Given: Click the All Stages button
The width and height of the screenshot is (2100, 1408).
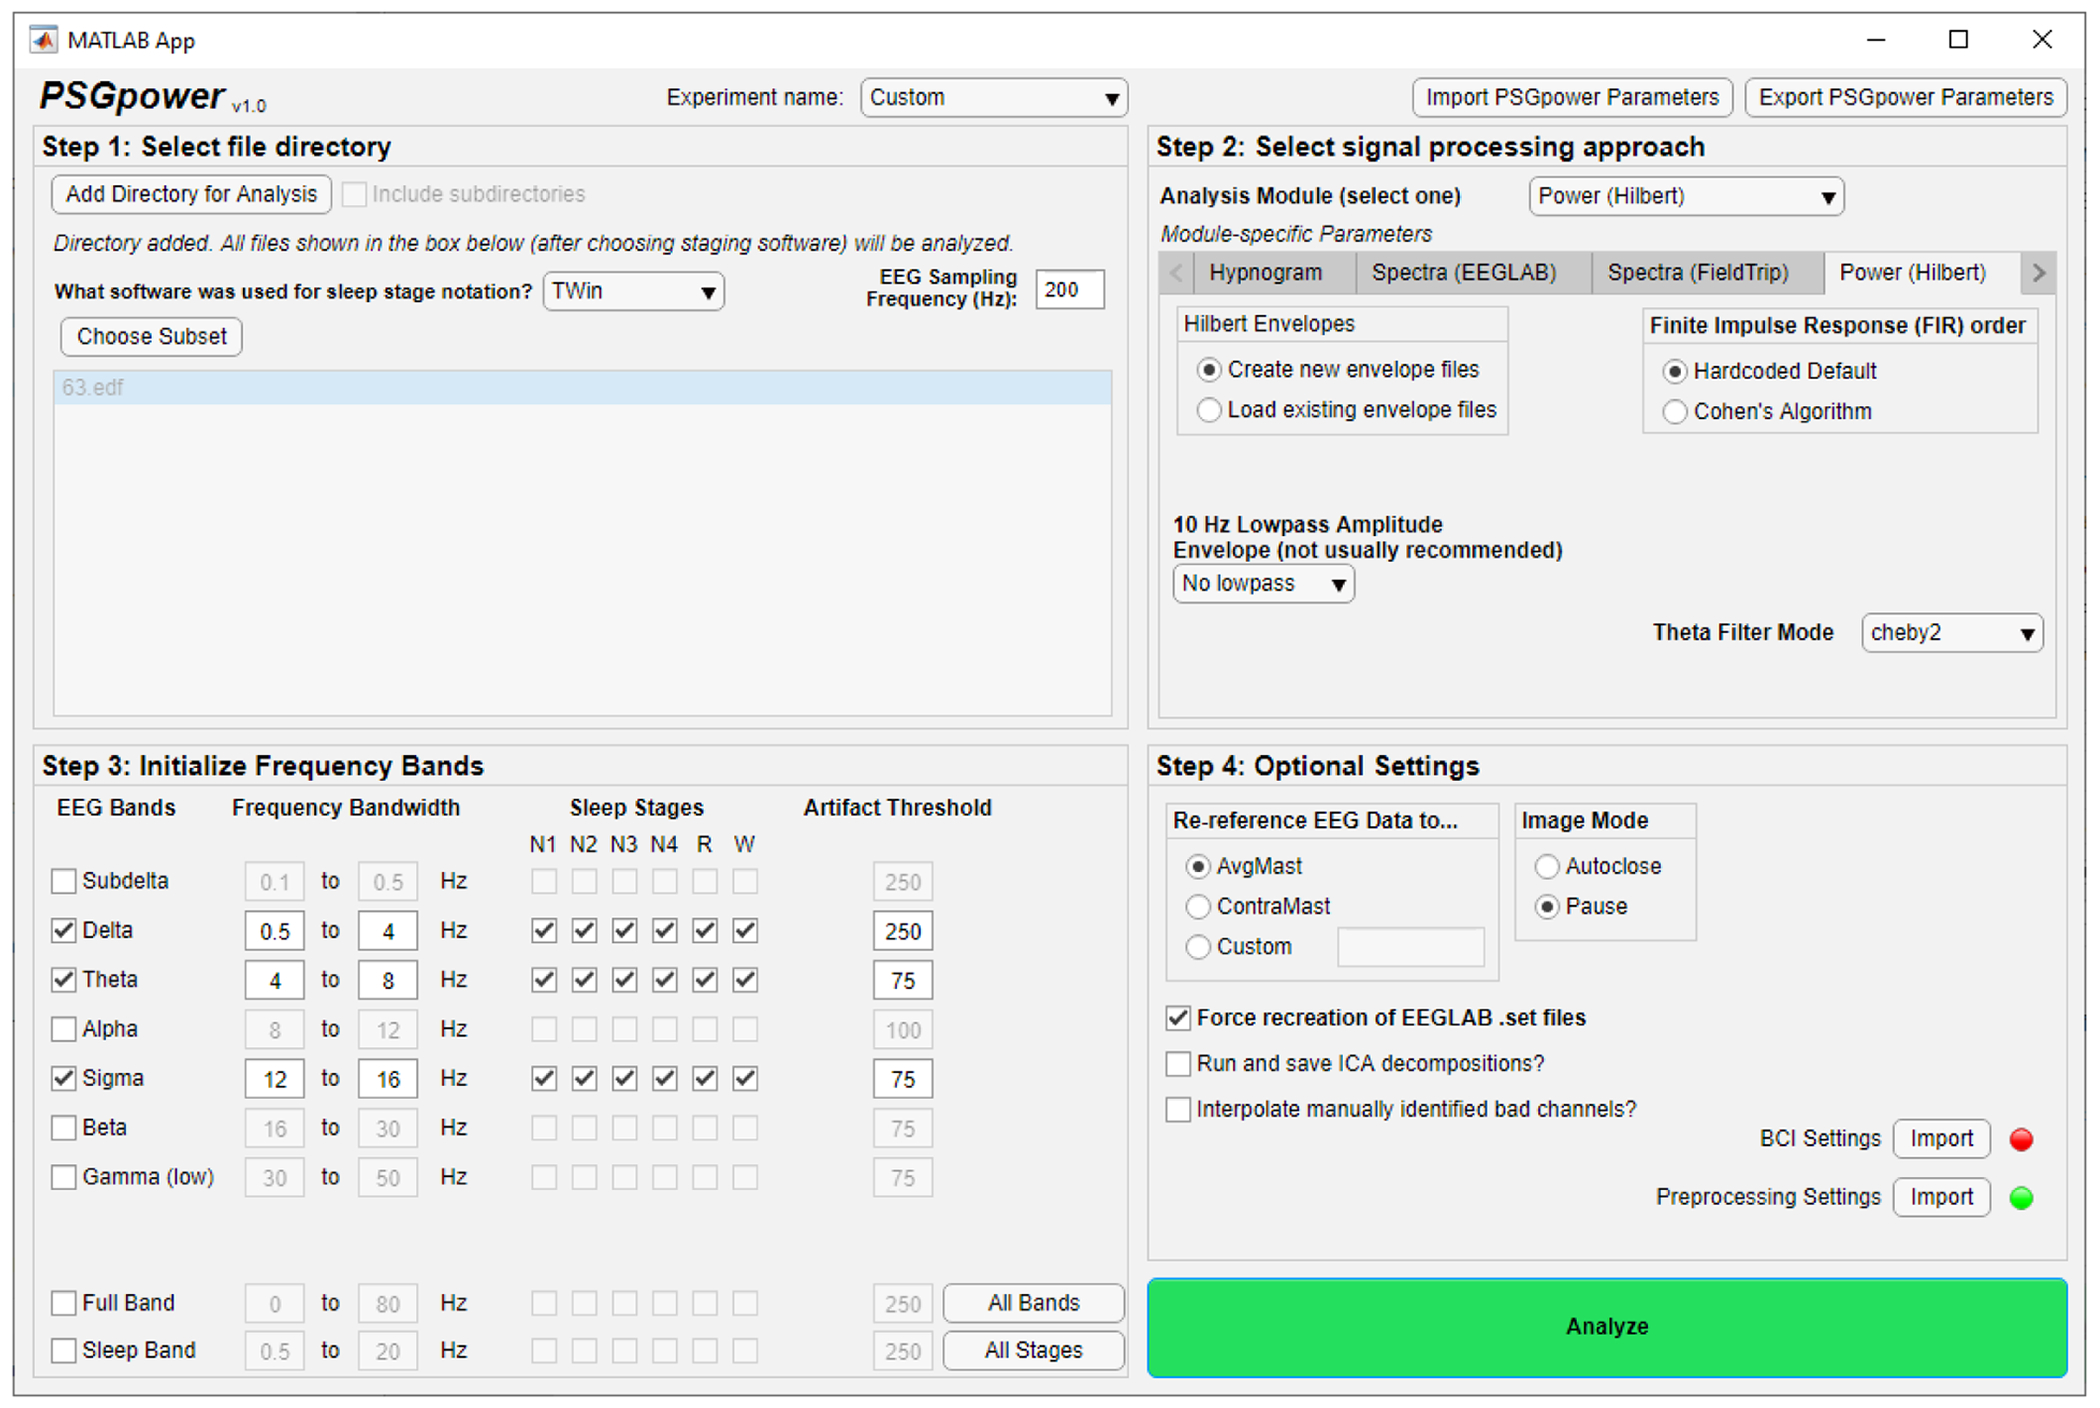Looking at the screenshot, I should tap(1033, 1350).
